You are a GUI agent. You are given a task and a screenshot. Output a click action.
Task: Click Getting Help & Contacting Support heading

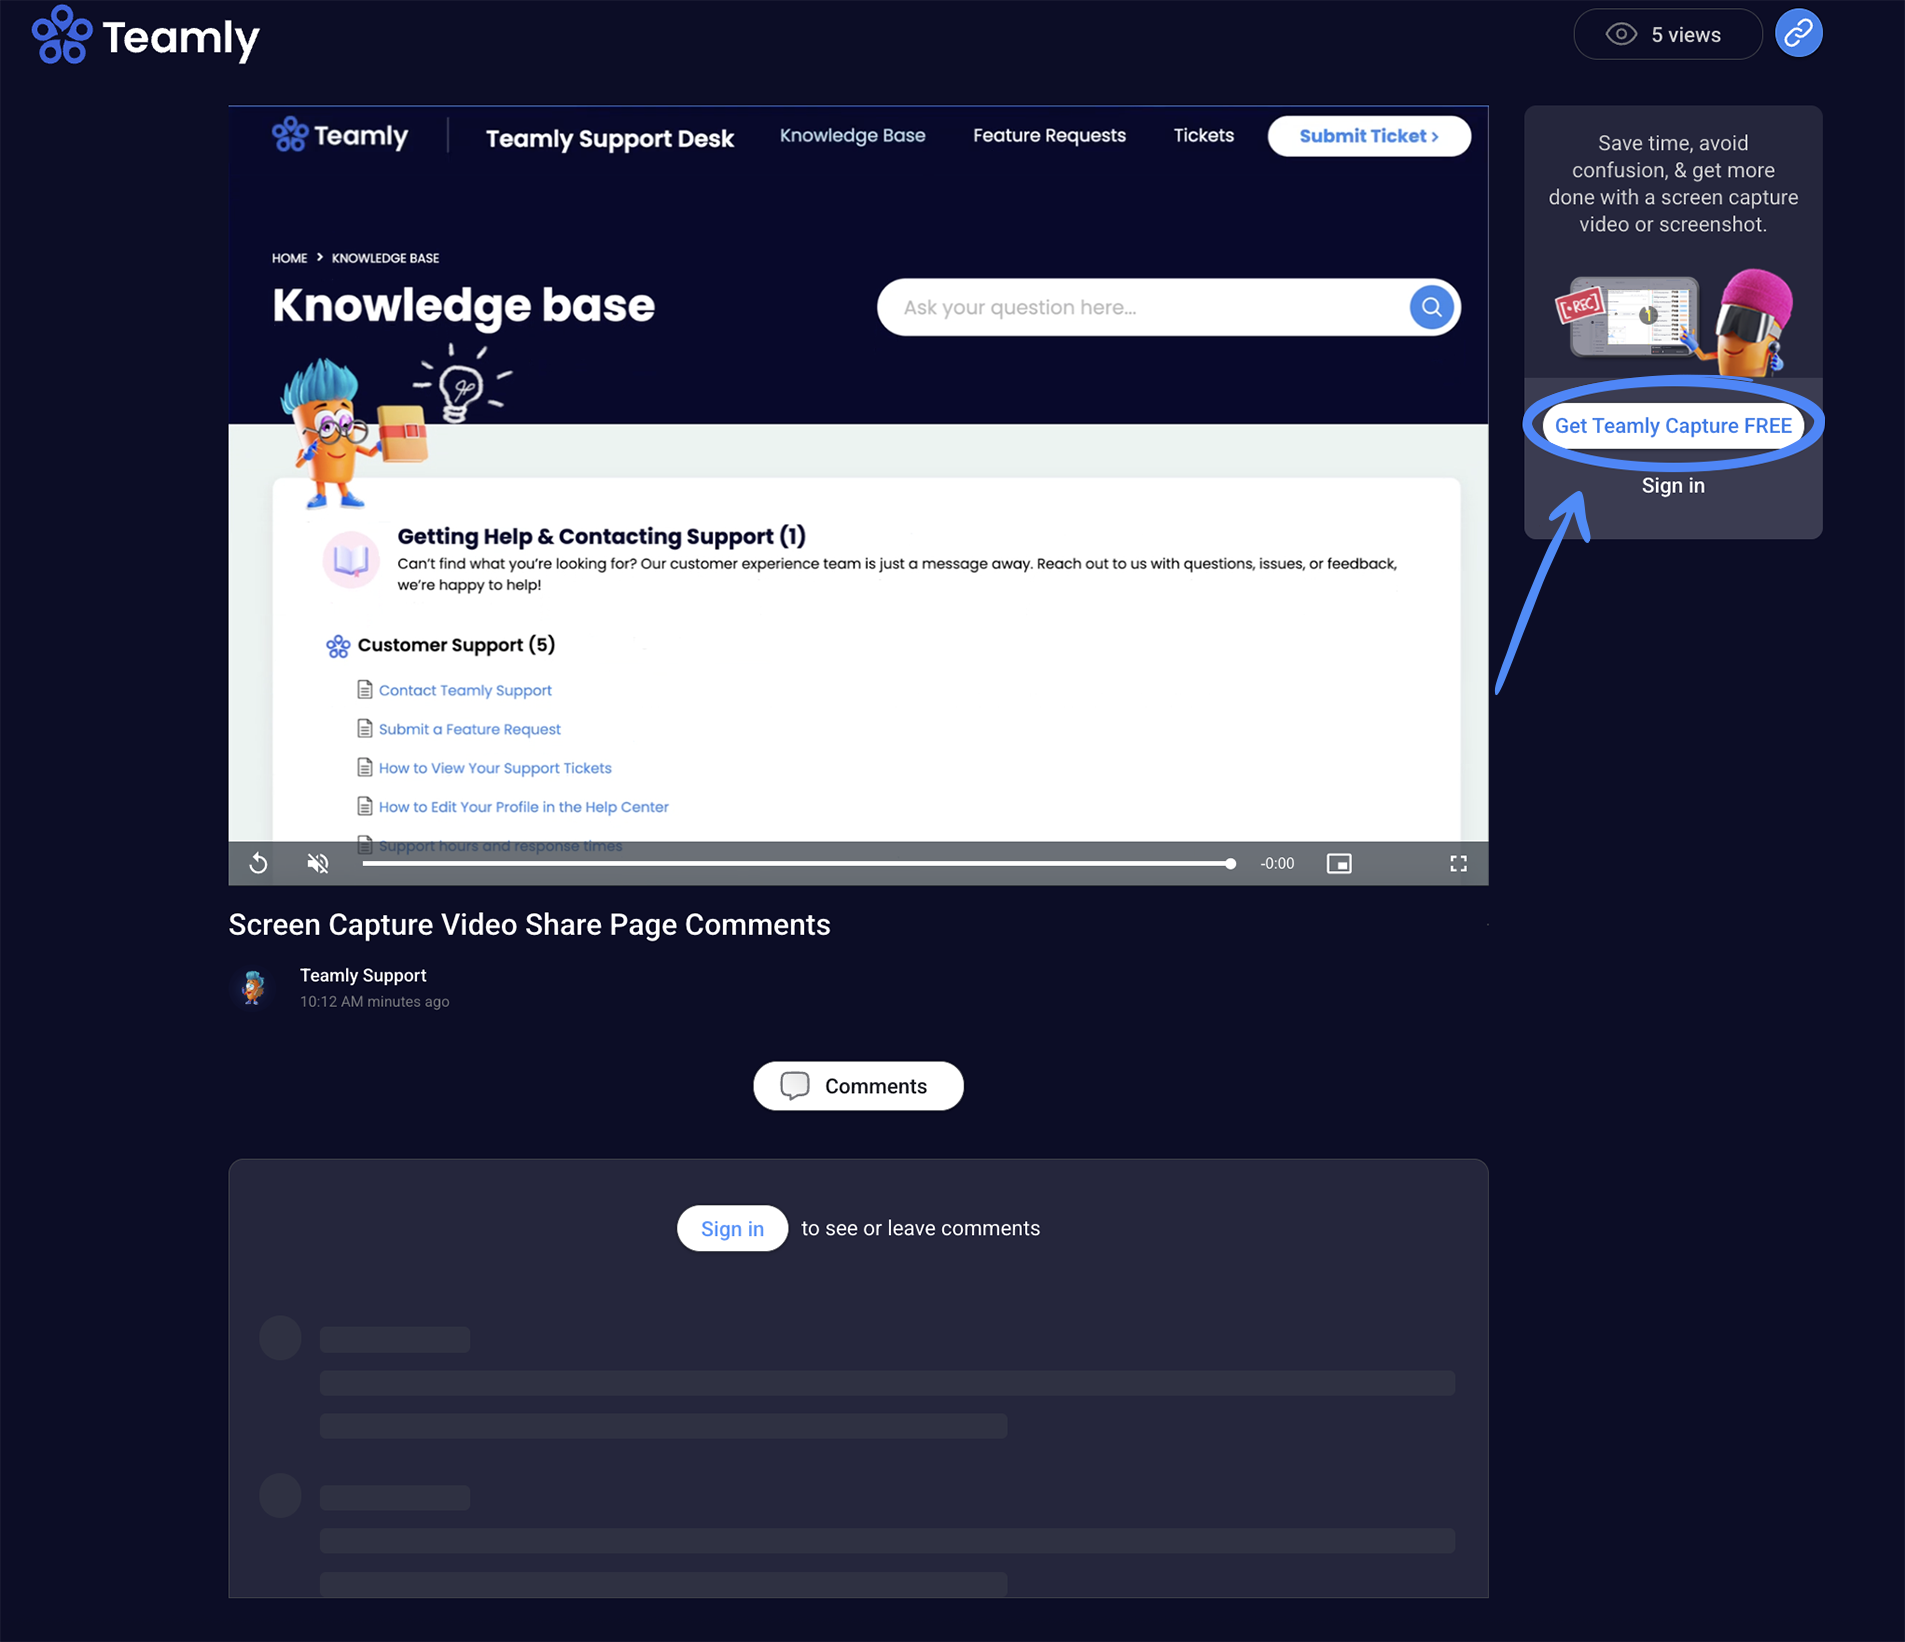tap(601, 536)
